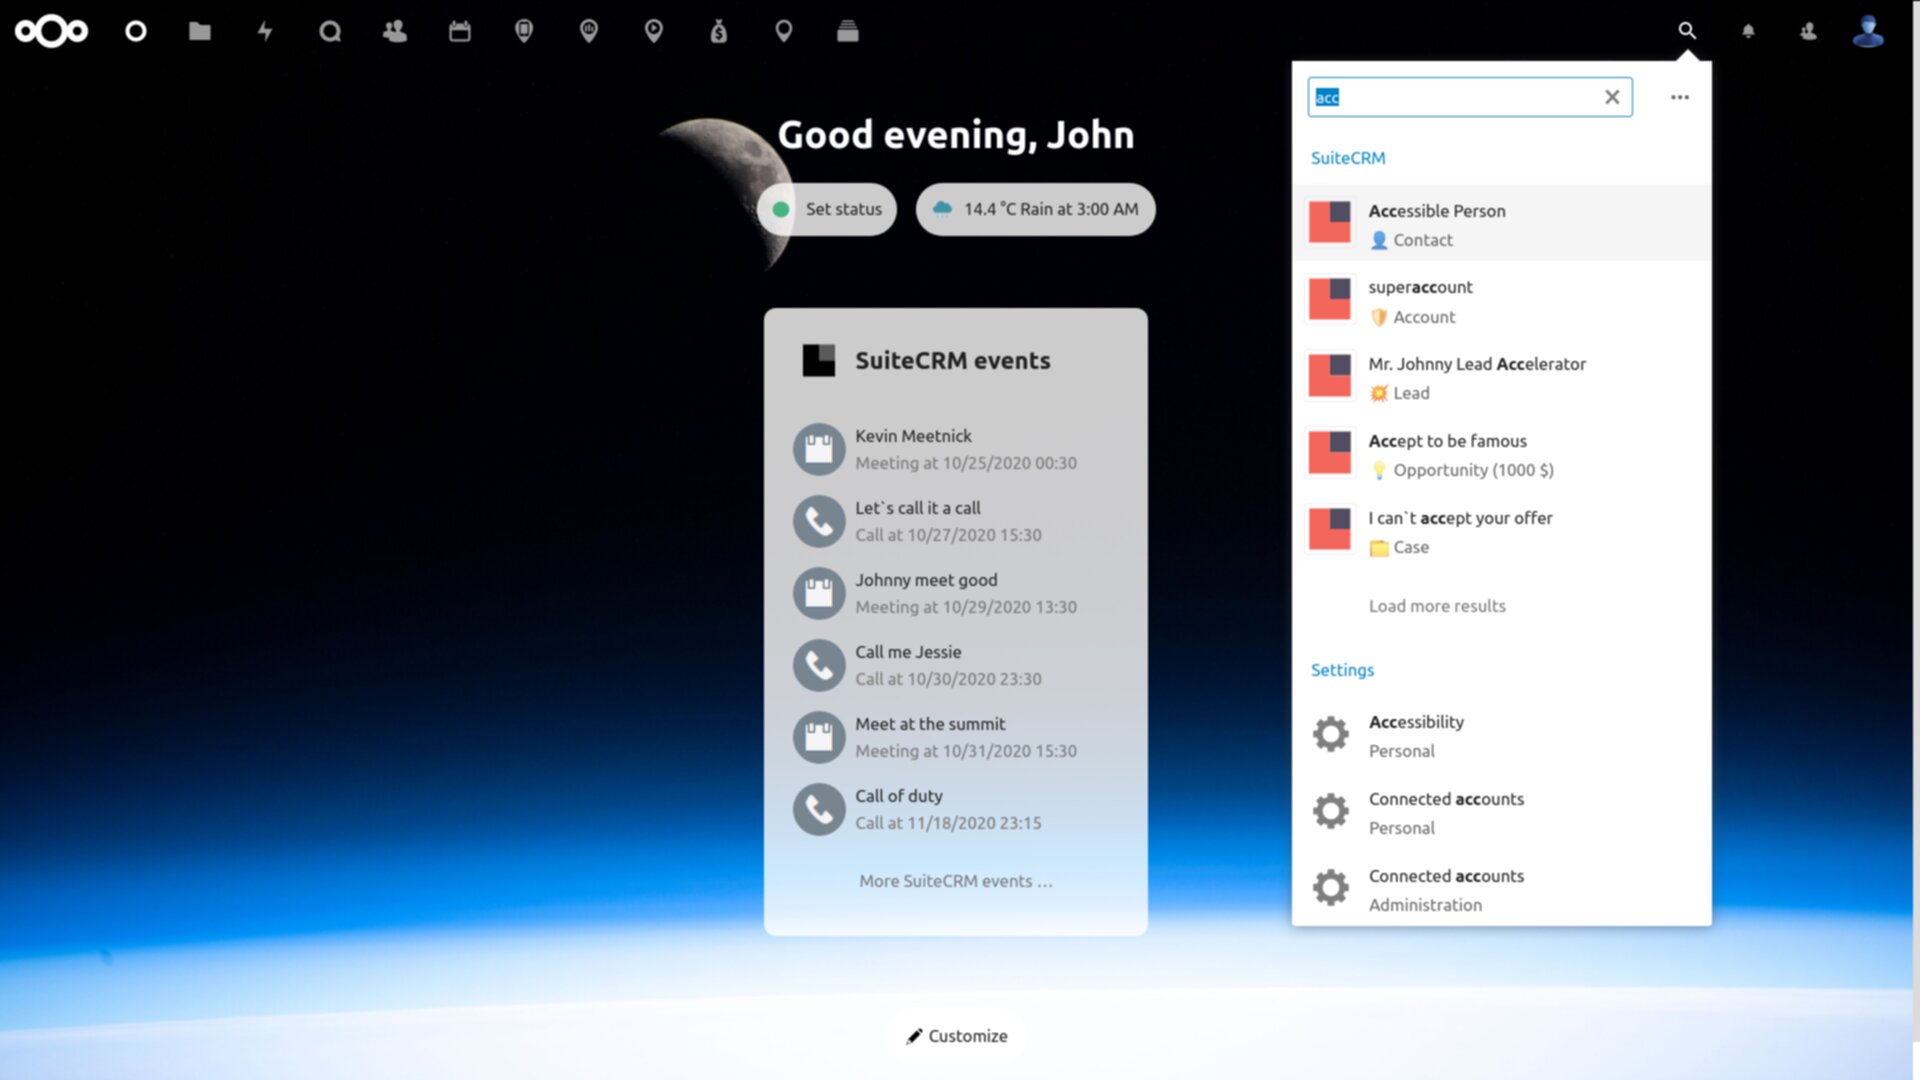Image resolution: width=1920 pixels, height=1080 pixels.
Task: Click More SuiteCRM events link
Action: (x=956, y=881)
